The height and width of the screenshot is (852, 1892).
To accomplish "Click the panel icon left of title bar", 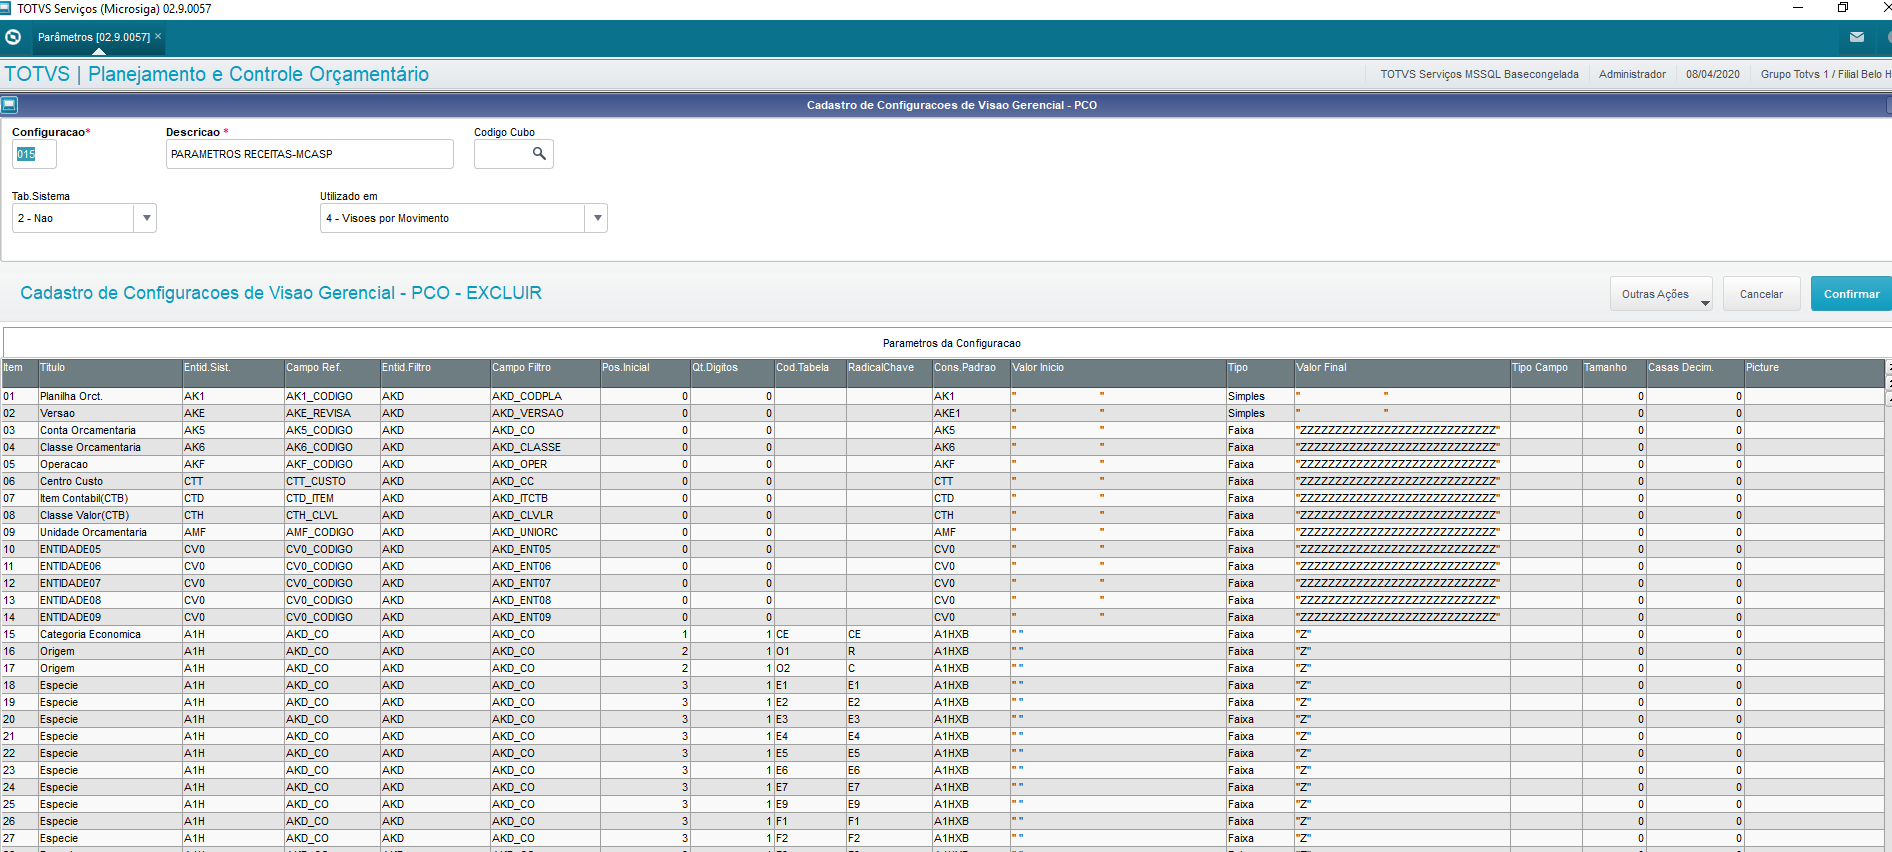I will 9,105.
